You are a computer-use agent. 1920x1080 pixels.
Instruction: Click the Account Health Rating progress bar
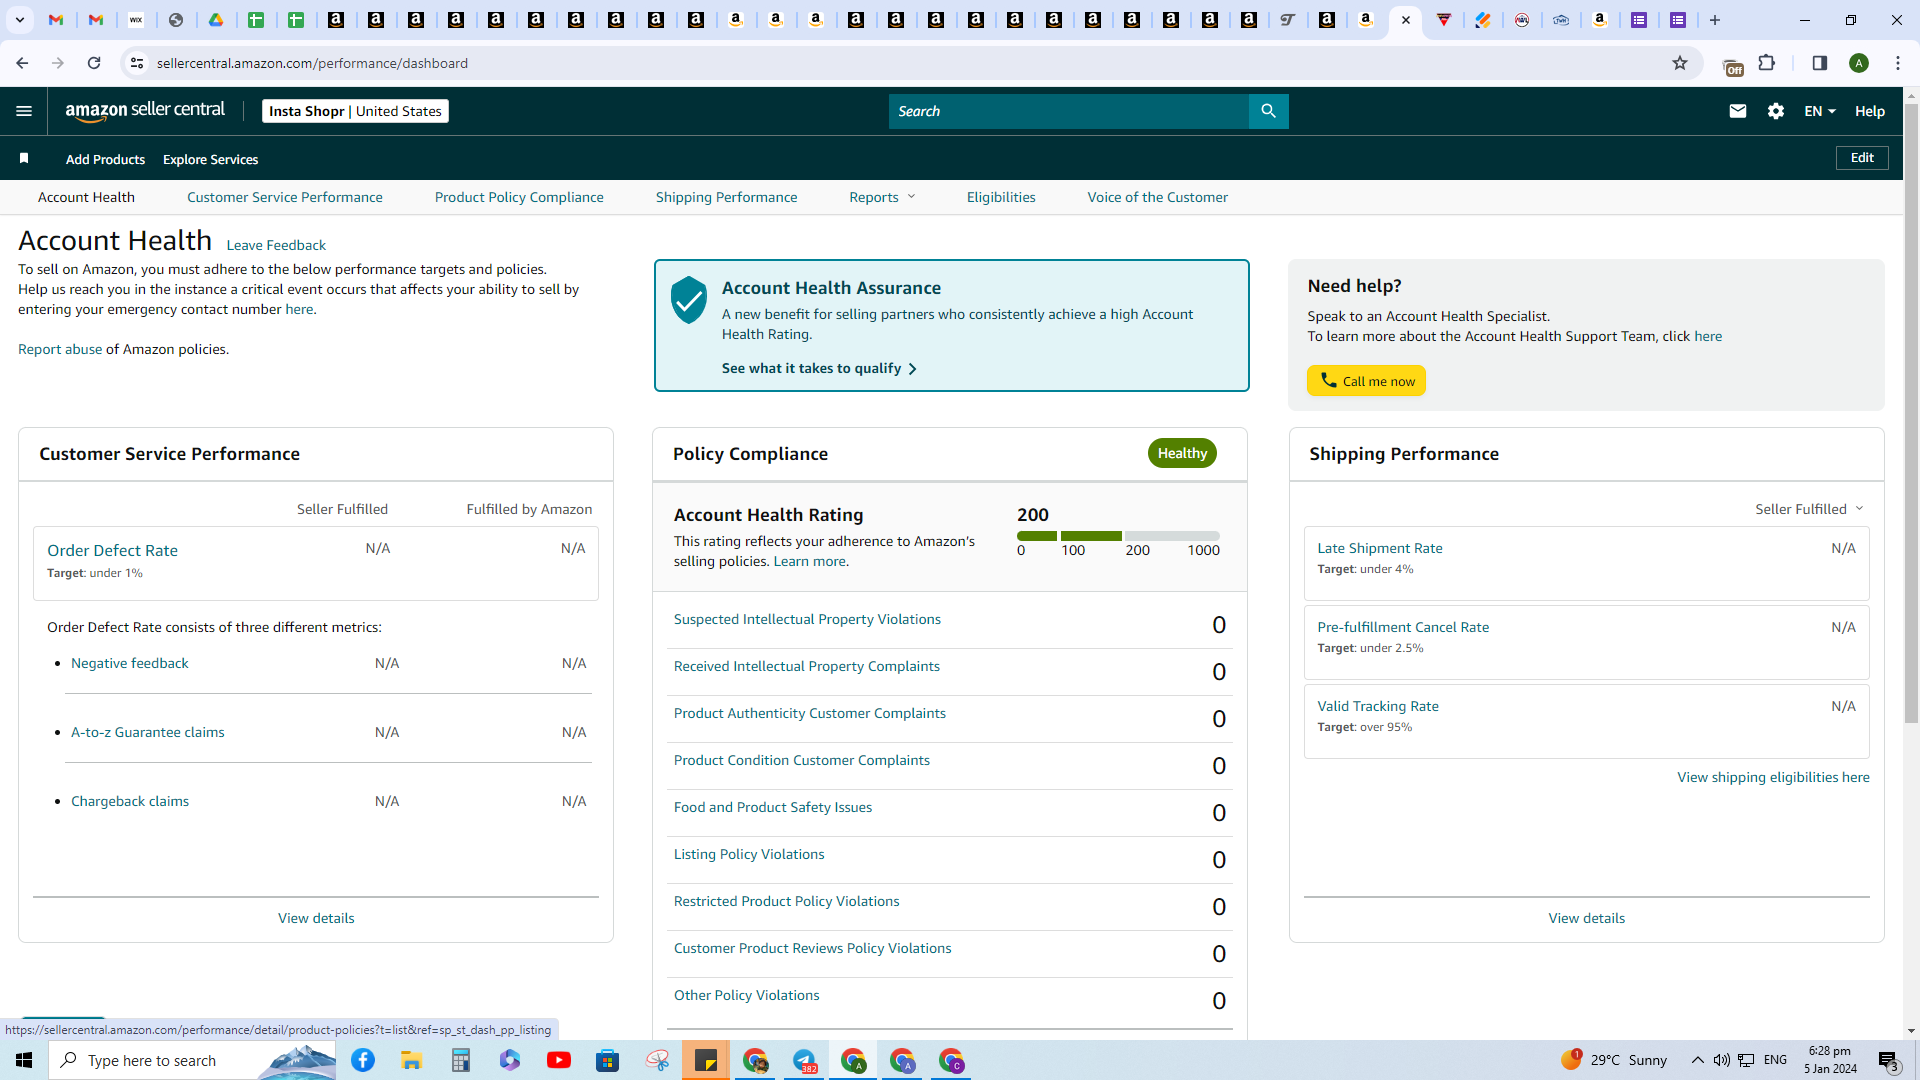1118,536
